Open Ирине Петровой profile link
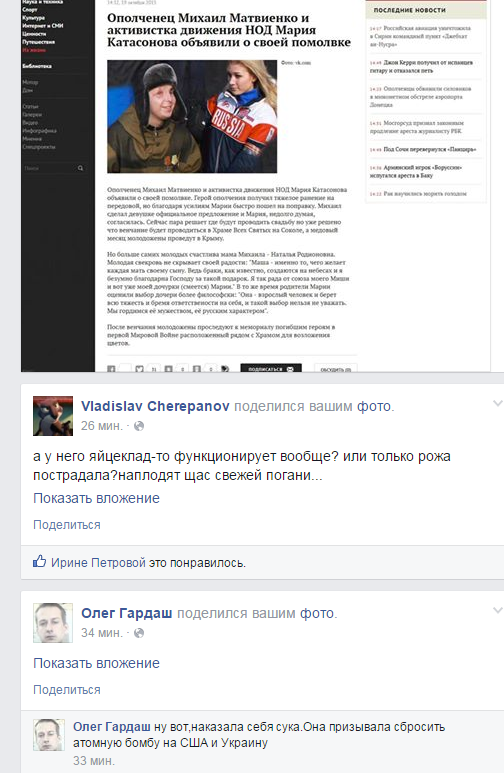Image resolution: width=504 pixels, height=773 pixels. point(98,563)
